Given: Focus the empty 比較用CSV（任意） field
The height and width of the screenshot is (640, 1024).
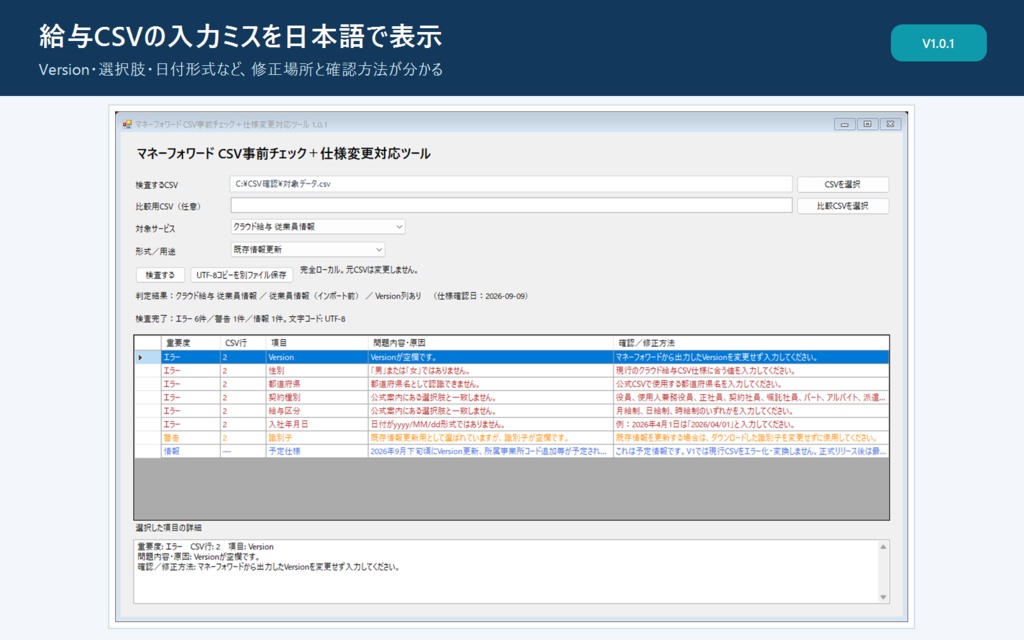Looking at the screenshot, I should click(x=511, y=206).
